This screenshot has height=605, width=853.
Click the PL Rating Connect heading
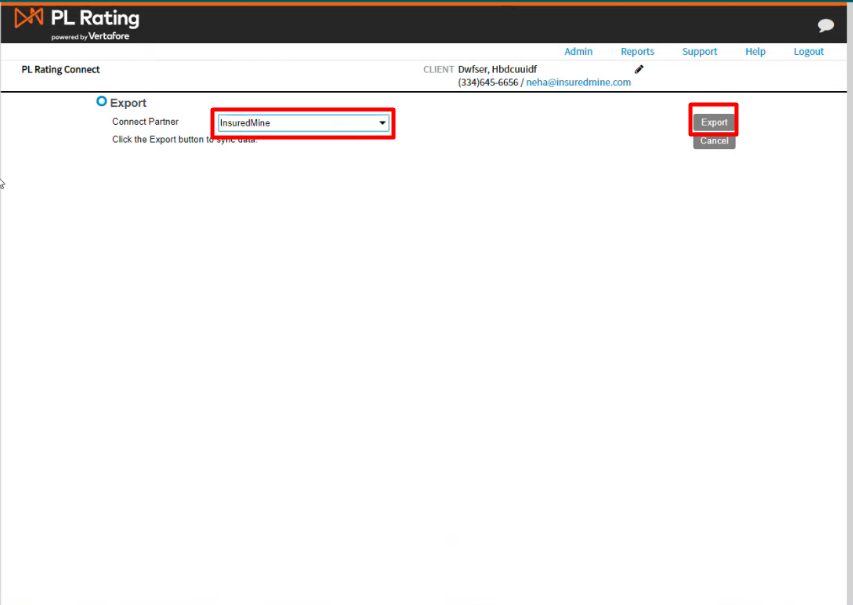[60, 70]
